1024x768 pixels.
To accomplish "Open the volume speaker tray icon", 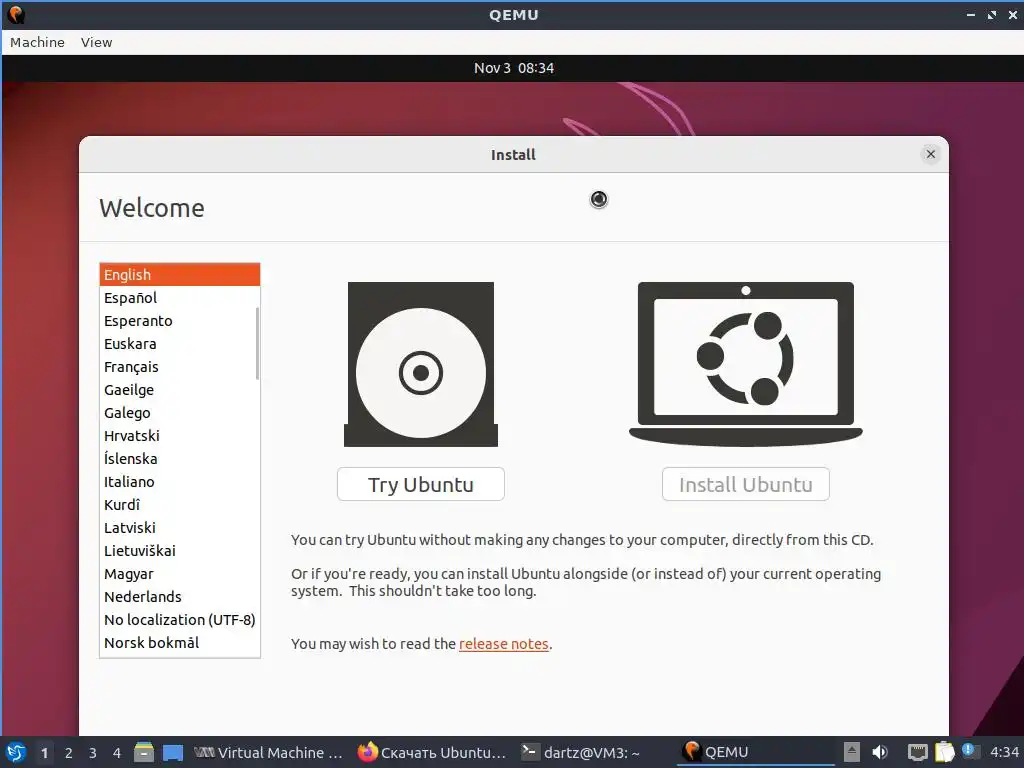I will tap(880, 753).
